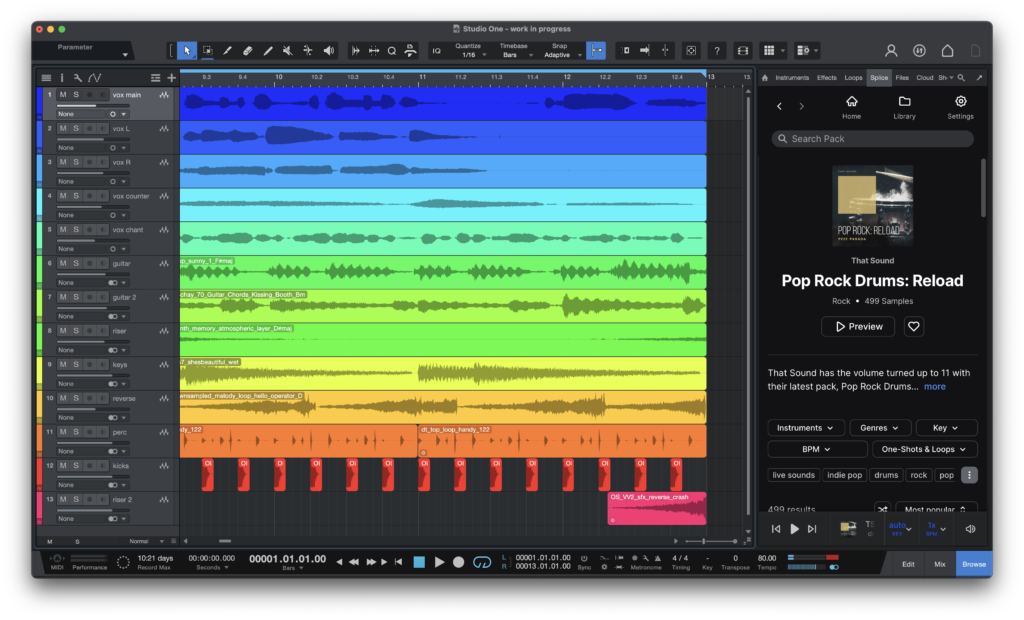The image size is (1024, 620).
Task: Filter by the drums tag
Action: (x=886, y=475)
